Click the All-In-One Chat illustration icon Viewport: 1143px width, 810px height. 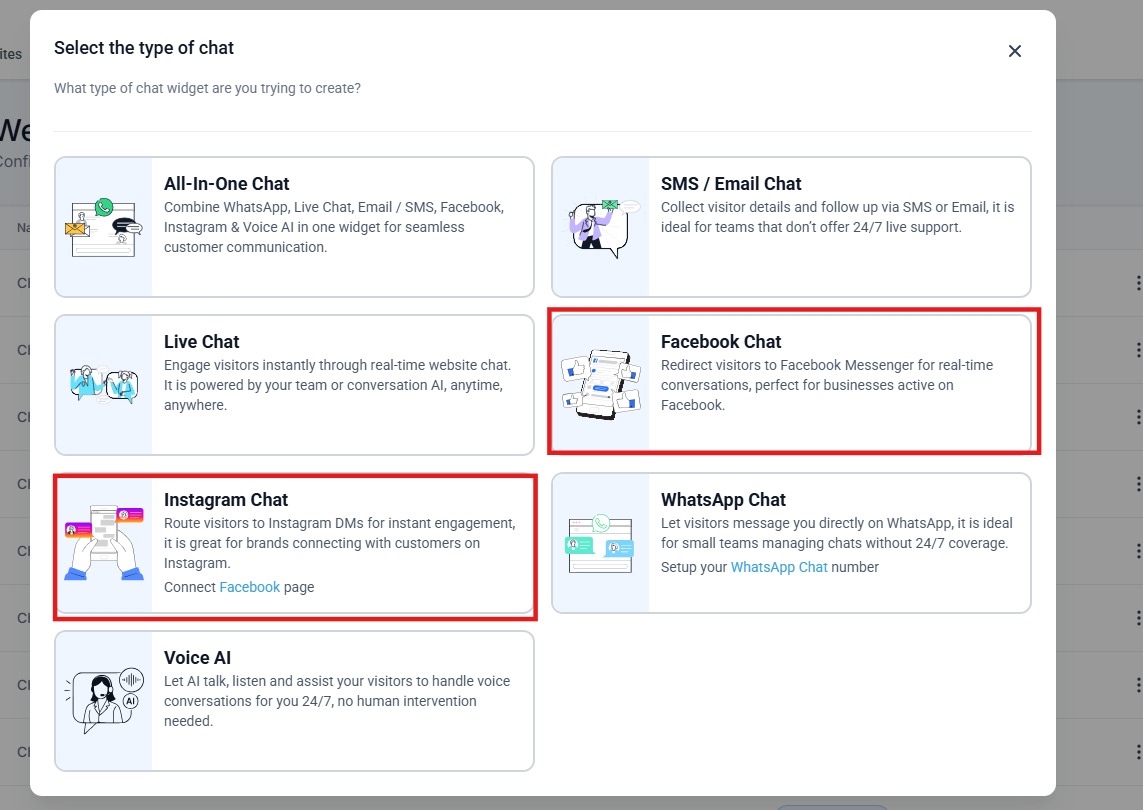point(104,227)
